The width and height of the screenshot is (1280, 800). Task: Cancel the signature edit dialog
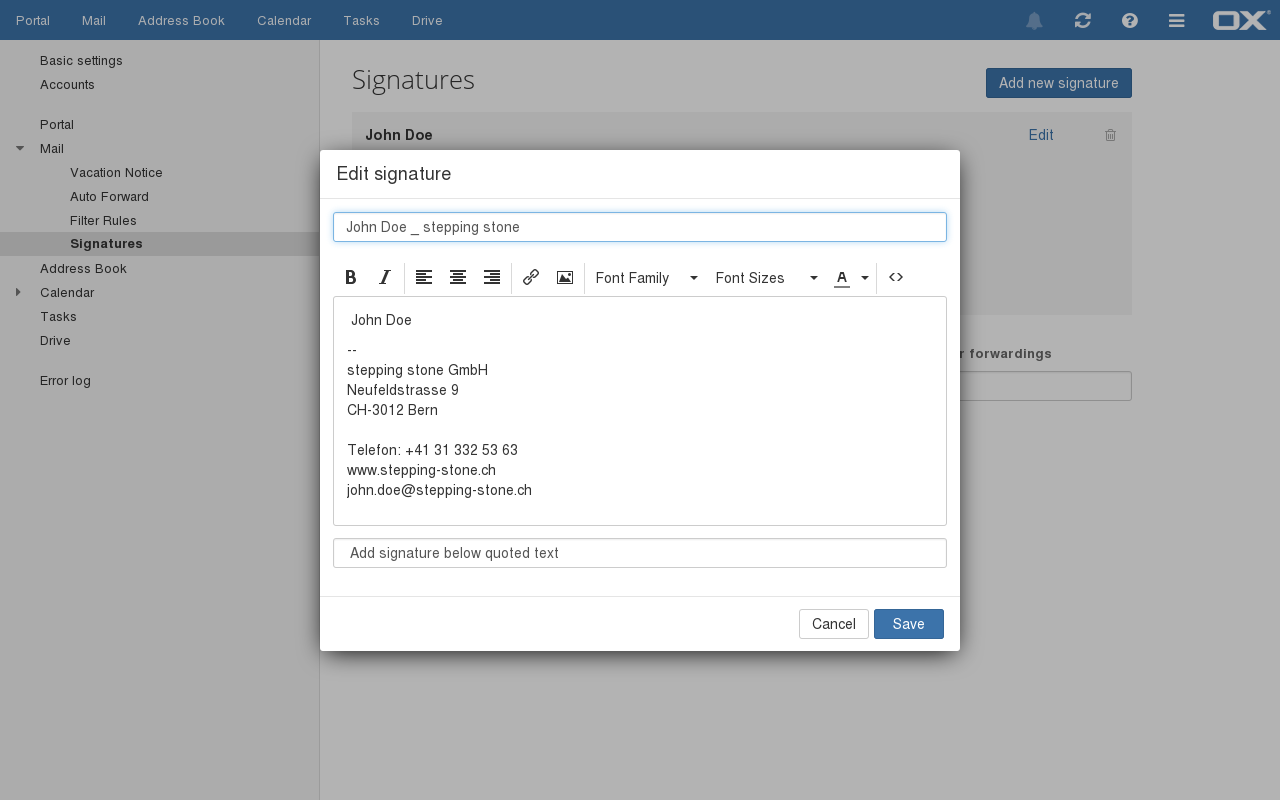click(833, 624)
